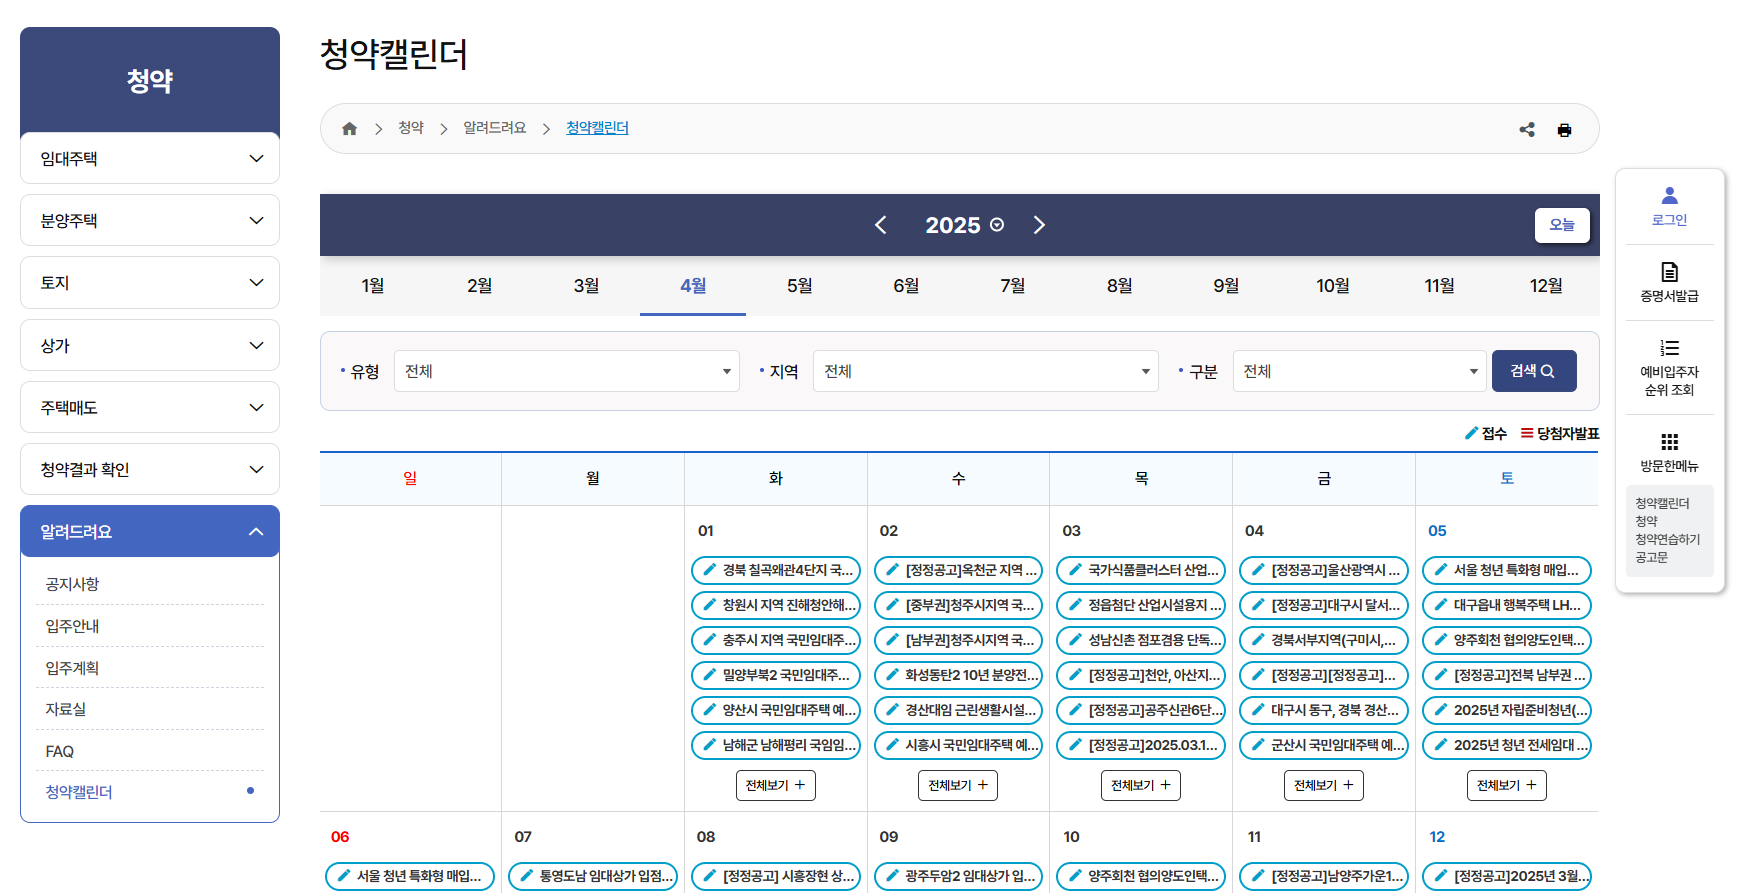Expand 상가 sidebar menu

(150, 345)
